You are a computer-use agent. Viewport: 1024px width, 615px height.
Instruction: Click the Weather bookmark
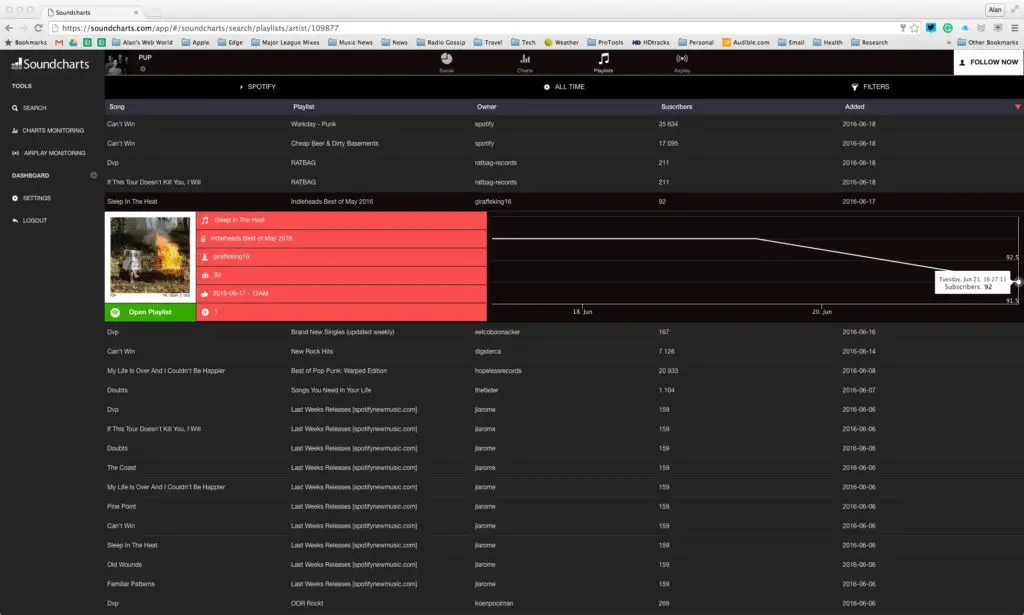[x=562, y=42]
